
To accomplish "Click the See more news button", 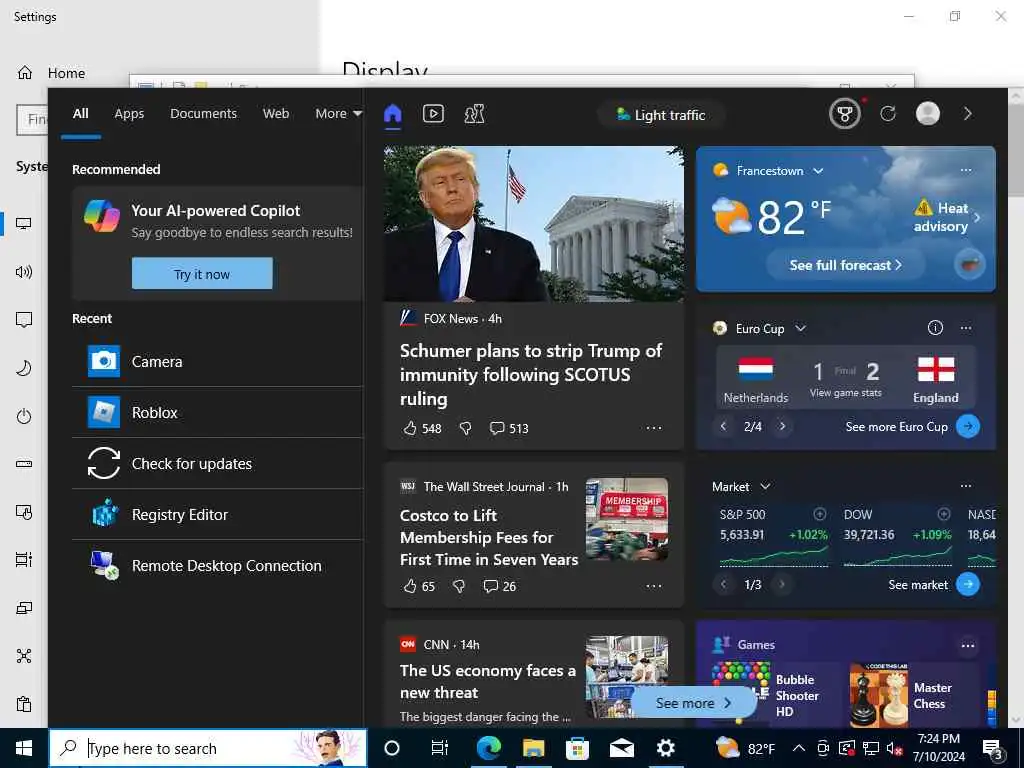I will [x=693, y=703].
